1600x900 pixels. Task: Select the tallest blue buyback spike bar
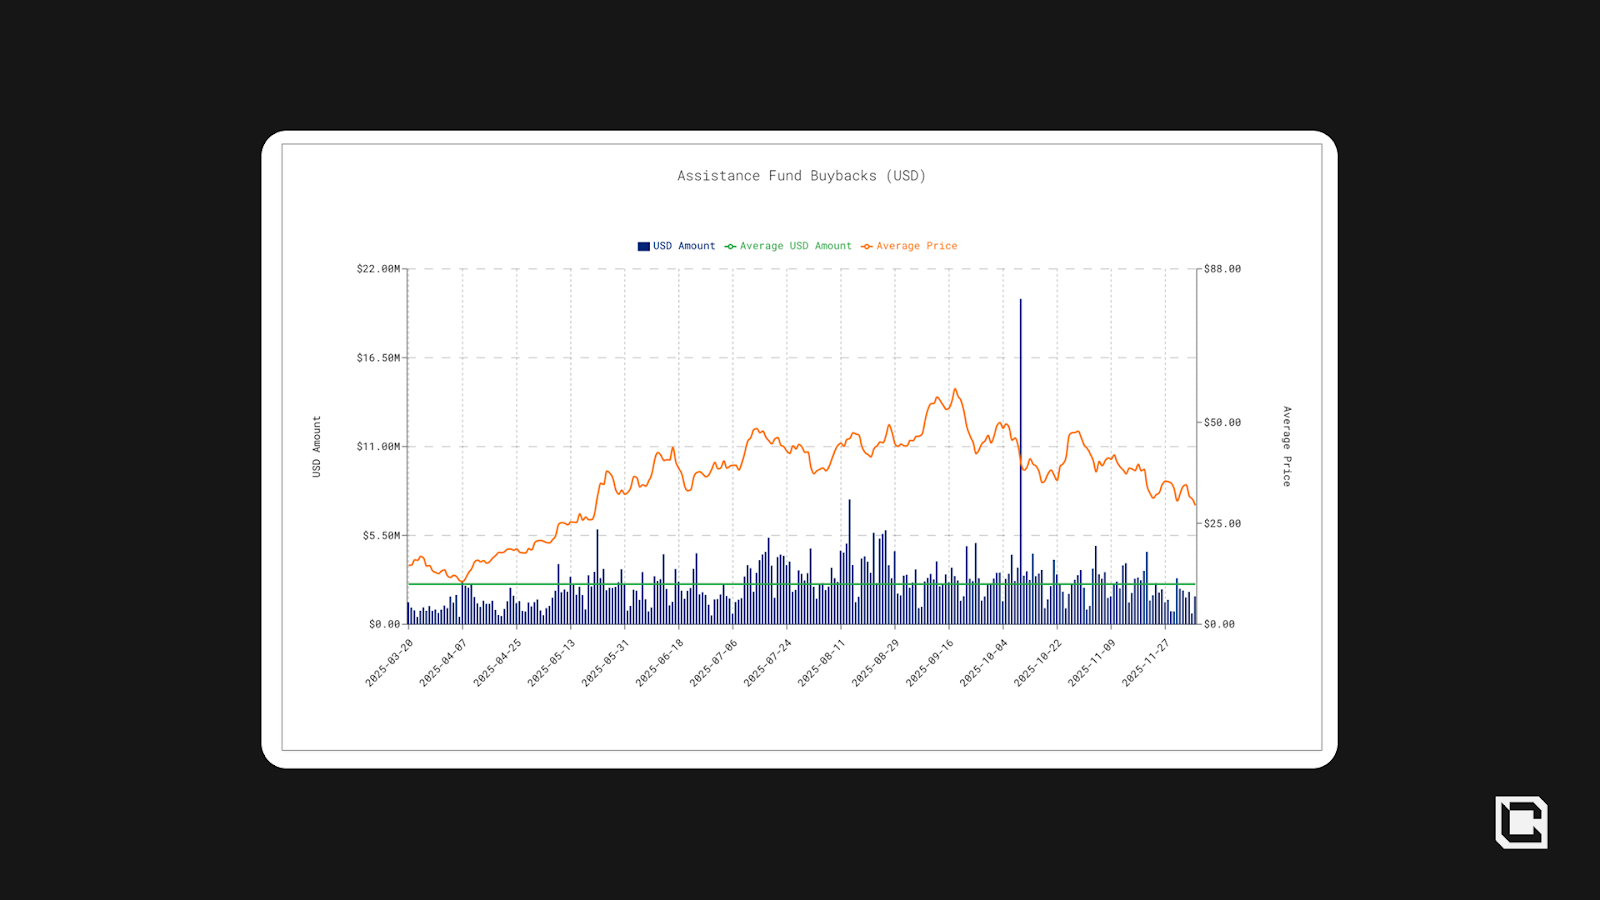(x=1020, y=460)
